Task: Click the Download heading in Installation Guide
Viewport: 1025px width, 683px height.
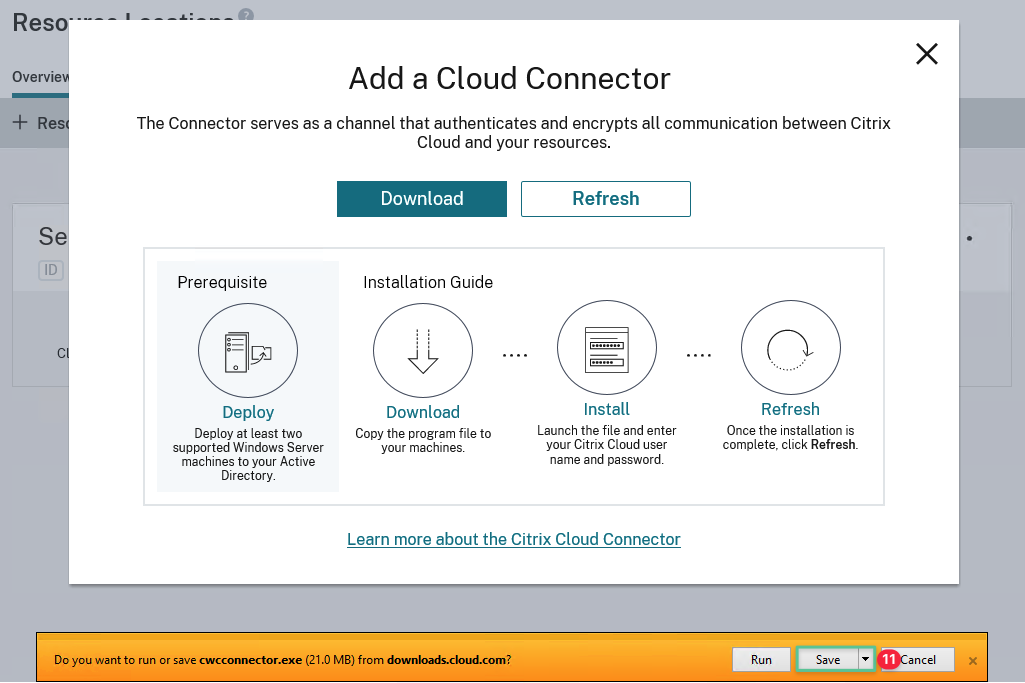Action: [423, 412]
